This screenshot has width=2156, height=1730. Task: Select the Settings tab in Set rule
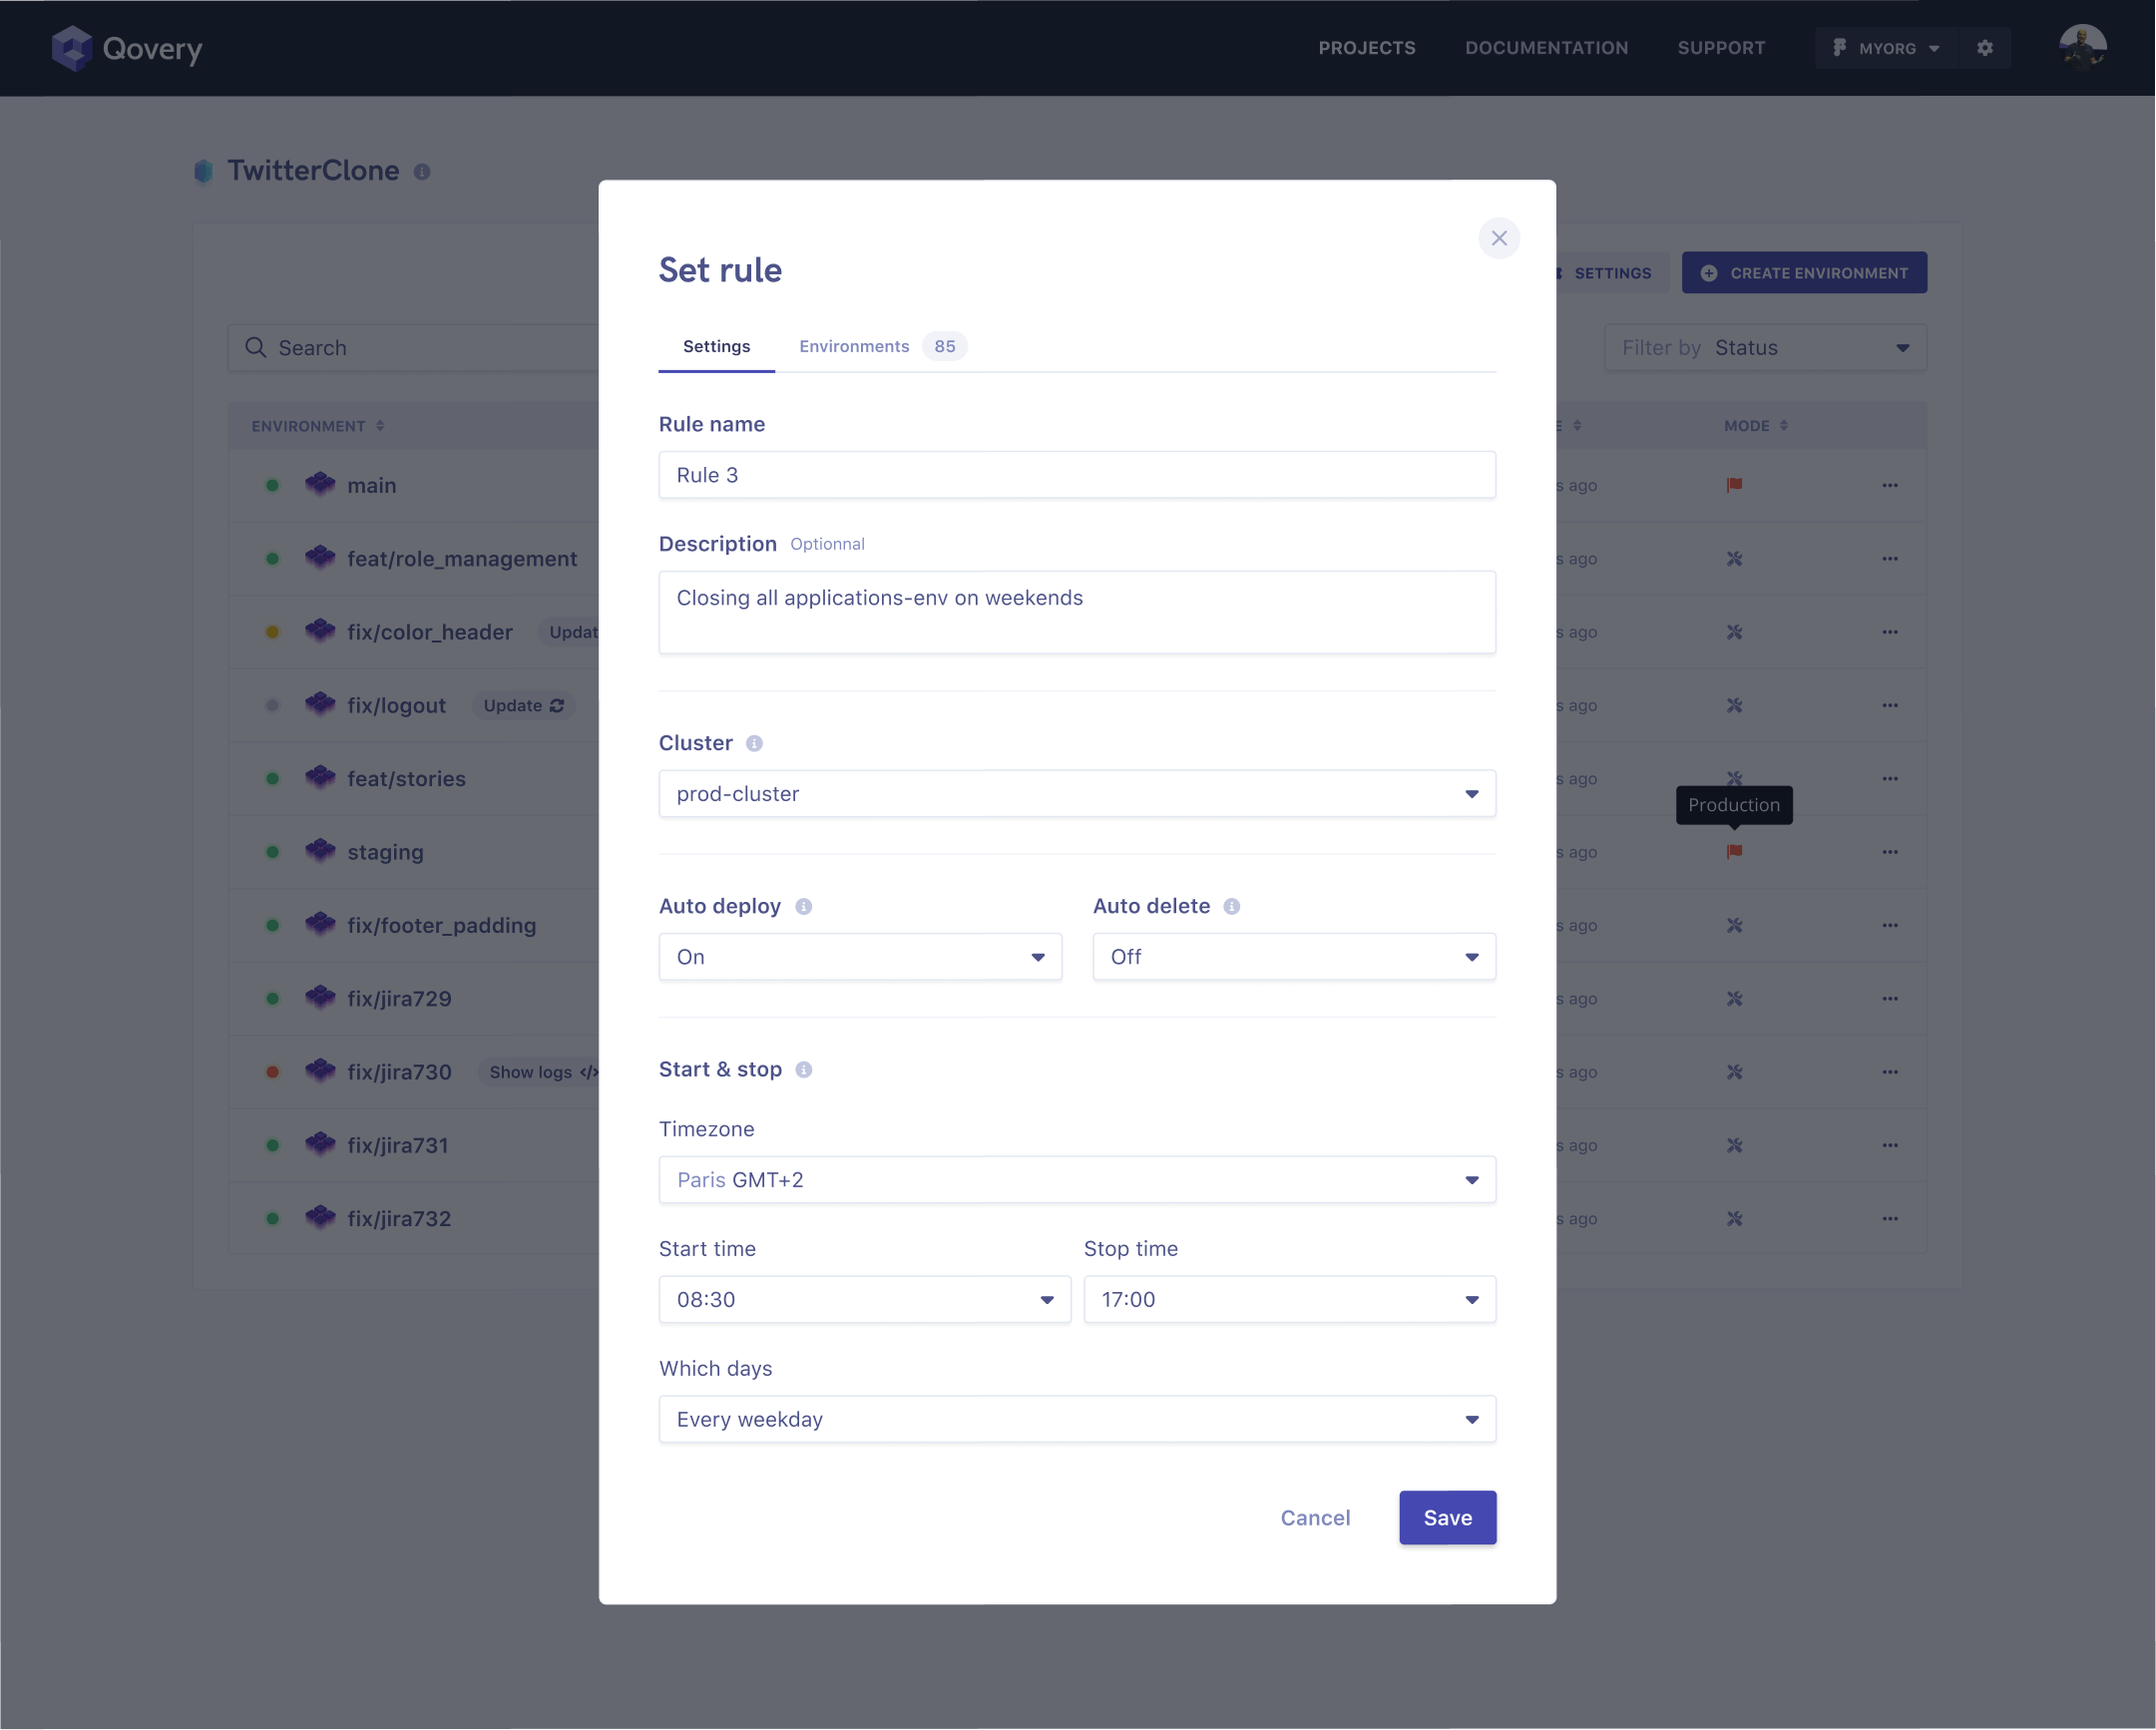[715, 346]
